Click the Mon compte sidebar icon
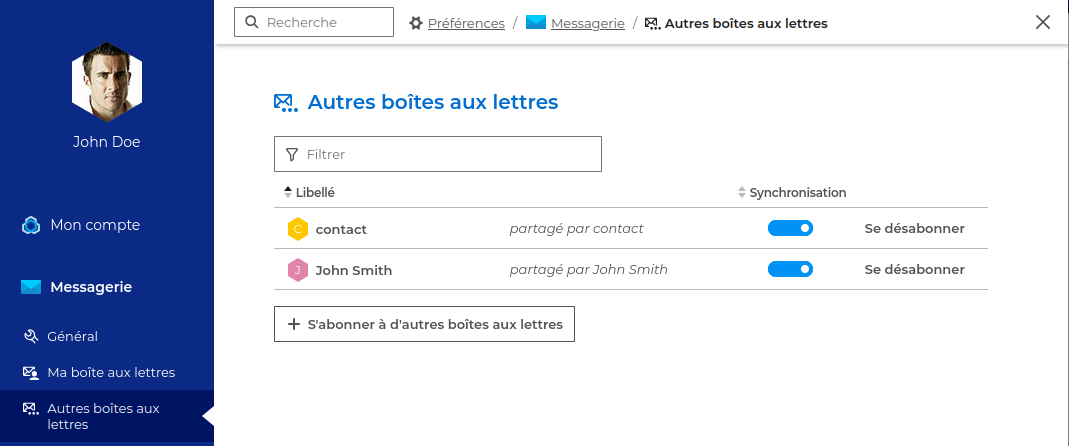 [x=31, y=225]
